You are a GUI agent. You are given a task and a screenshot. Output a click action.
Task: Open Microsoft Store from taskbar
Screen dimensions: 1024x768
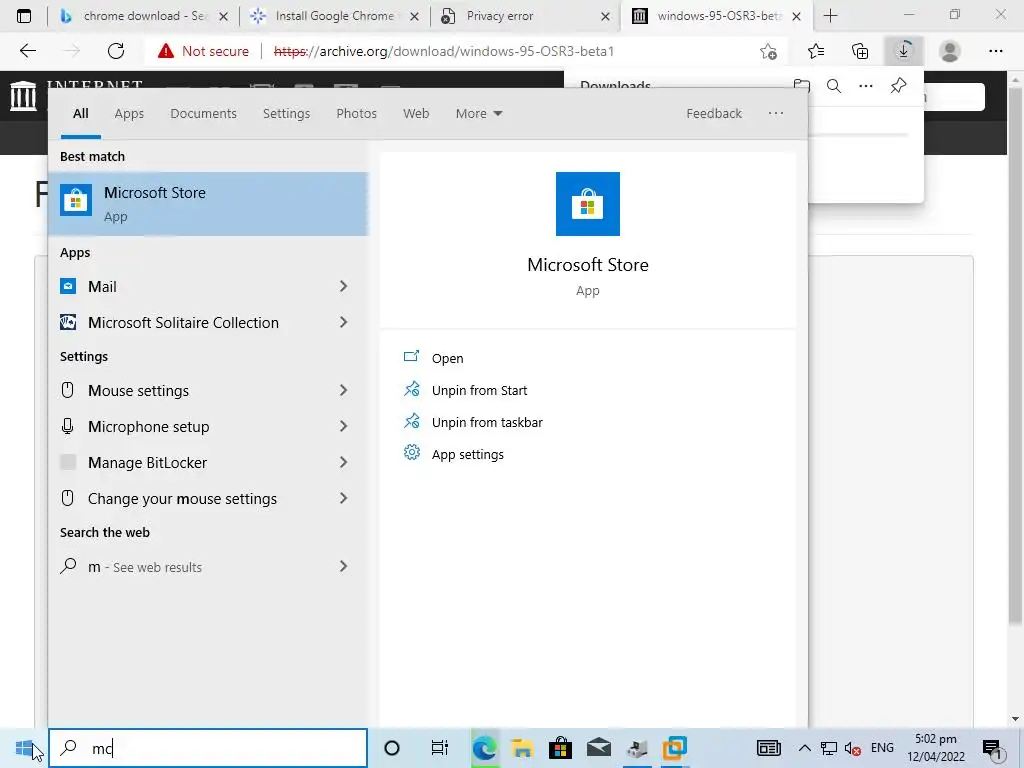[x=560, y=748]
